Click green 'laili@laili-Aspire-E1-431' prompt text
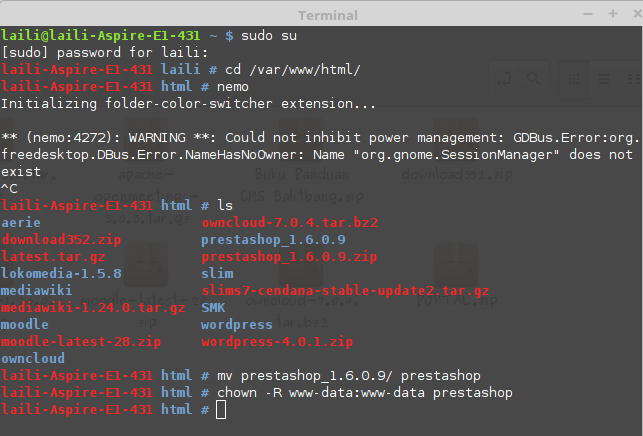Image resolution: width=643 pixels, height=436 pixels. pos(100,36)
